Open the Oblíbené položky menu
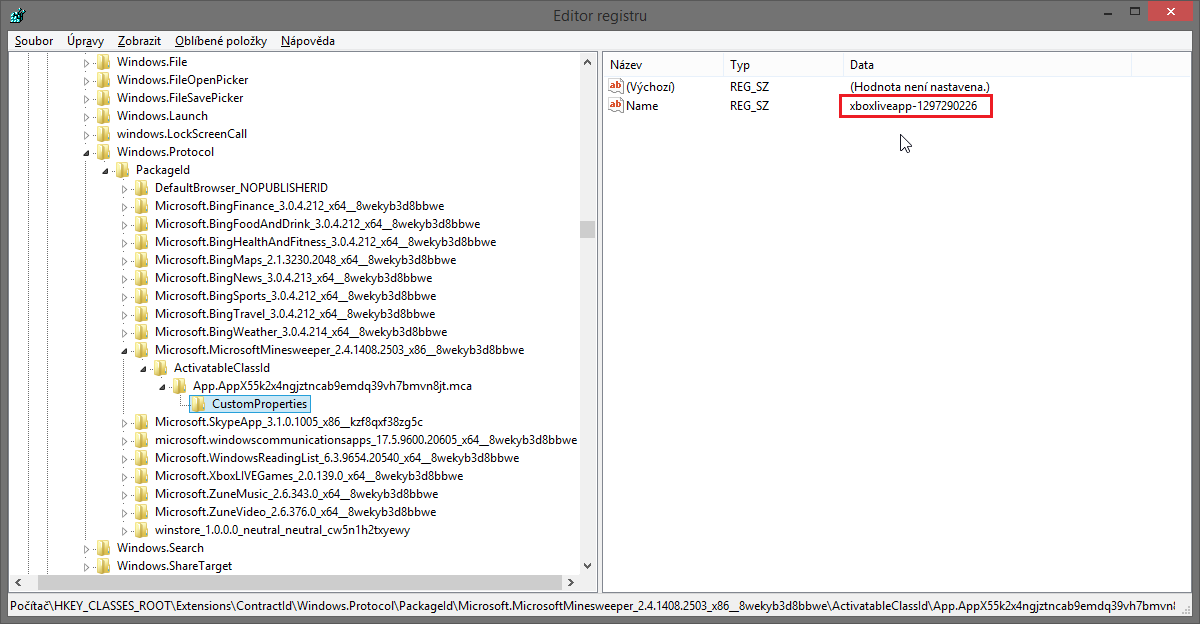Image resolution: width=1200 pixels, height=624 pixels. [x=220, y=41]
